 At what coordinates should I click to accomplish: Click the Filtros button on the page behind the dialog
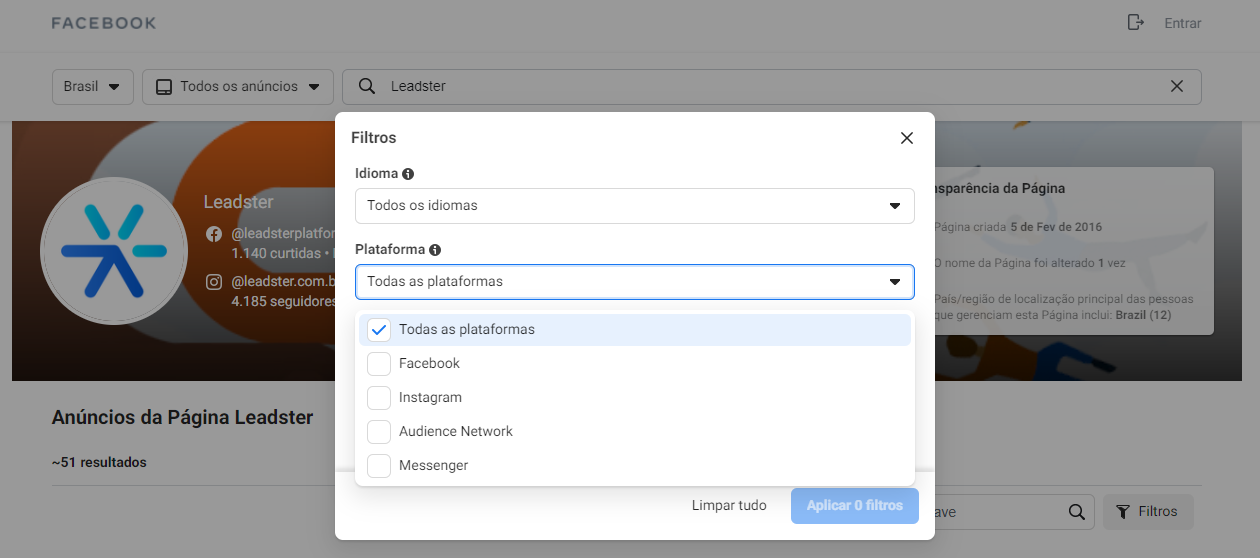pos(1148,511)
